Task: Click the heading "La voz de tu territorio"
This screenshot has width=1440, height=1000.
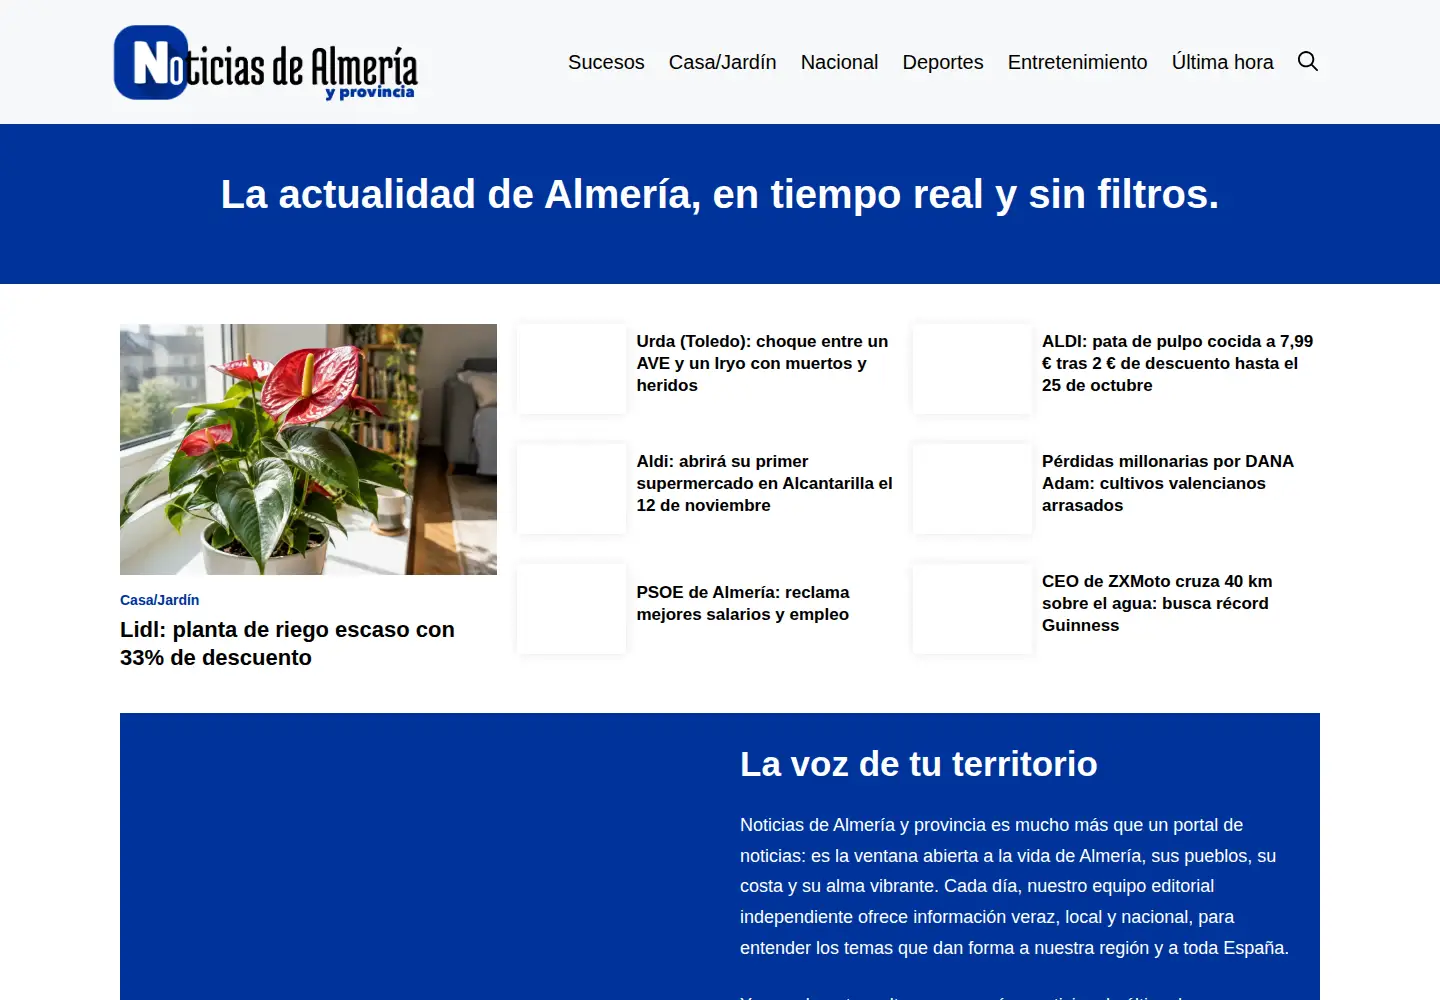Action: tap(919, 764)
